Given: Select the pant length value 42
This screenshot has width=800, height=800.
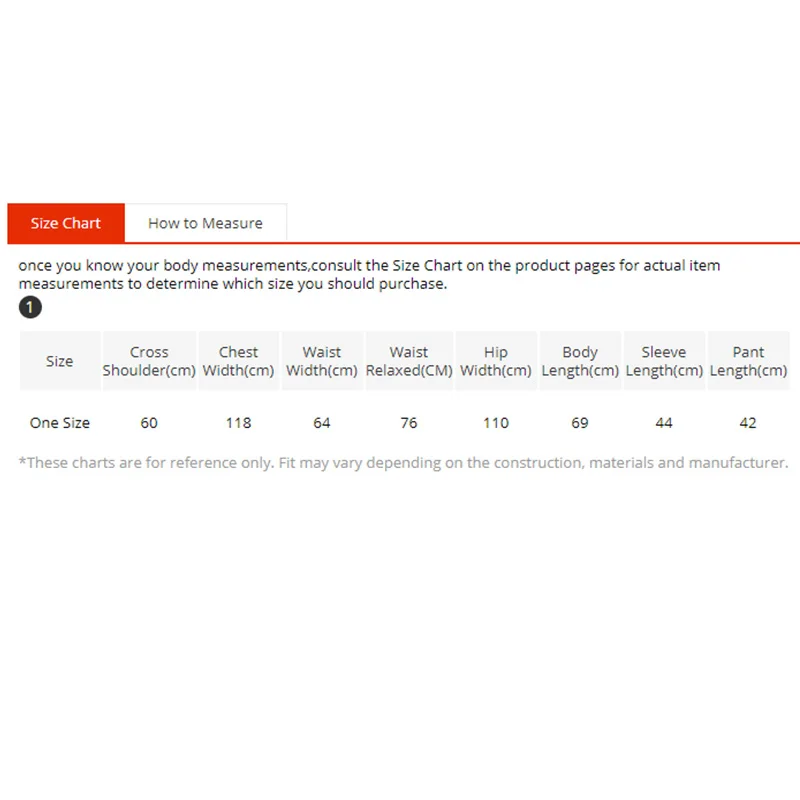Looking at the screenshot, I should [x=748, y=422].
